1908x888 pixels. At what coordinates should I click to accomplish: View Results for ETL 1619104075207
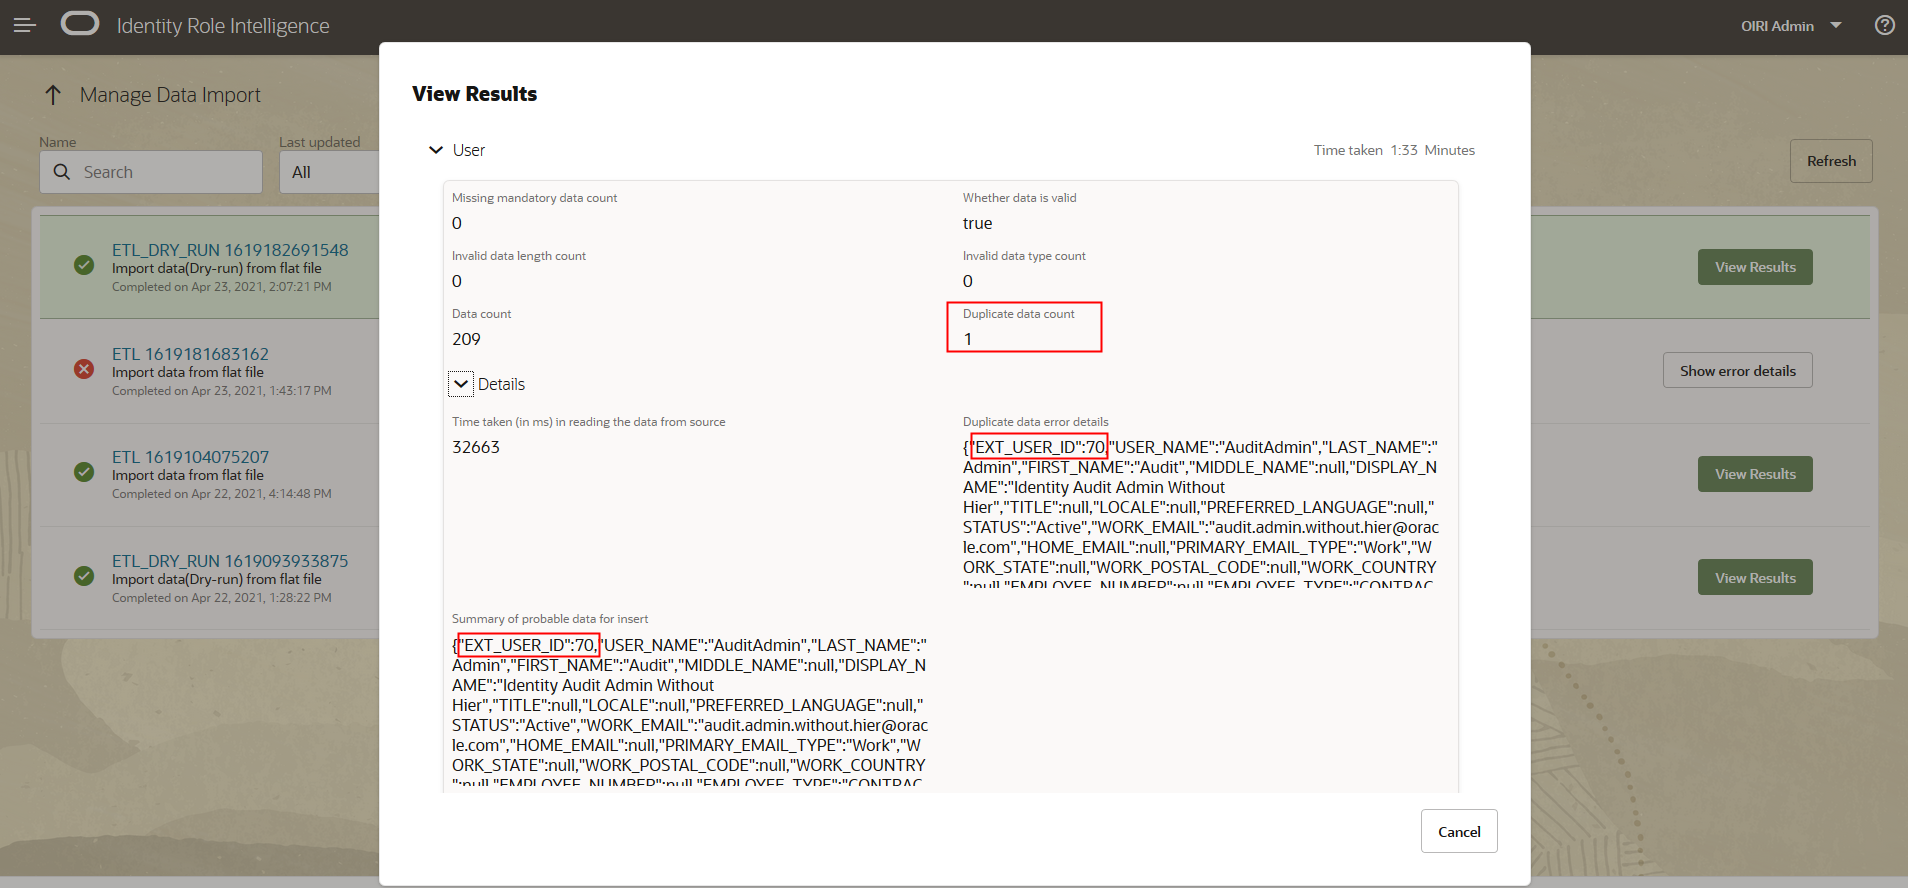[x=1755, y=474]
